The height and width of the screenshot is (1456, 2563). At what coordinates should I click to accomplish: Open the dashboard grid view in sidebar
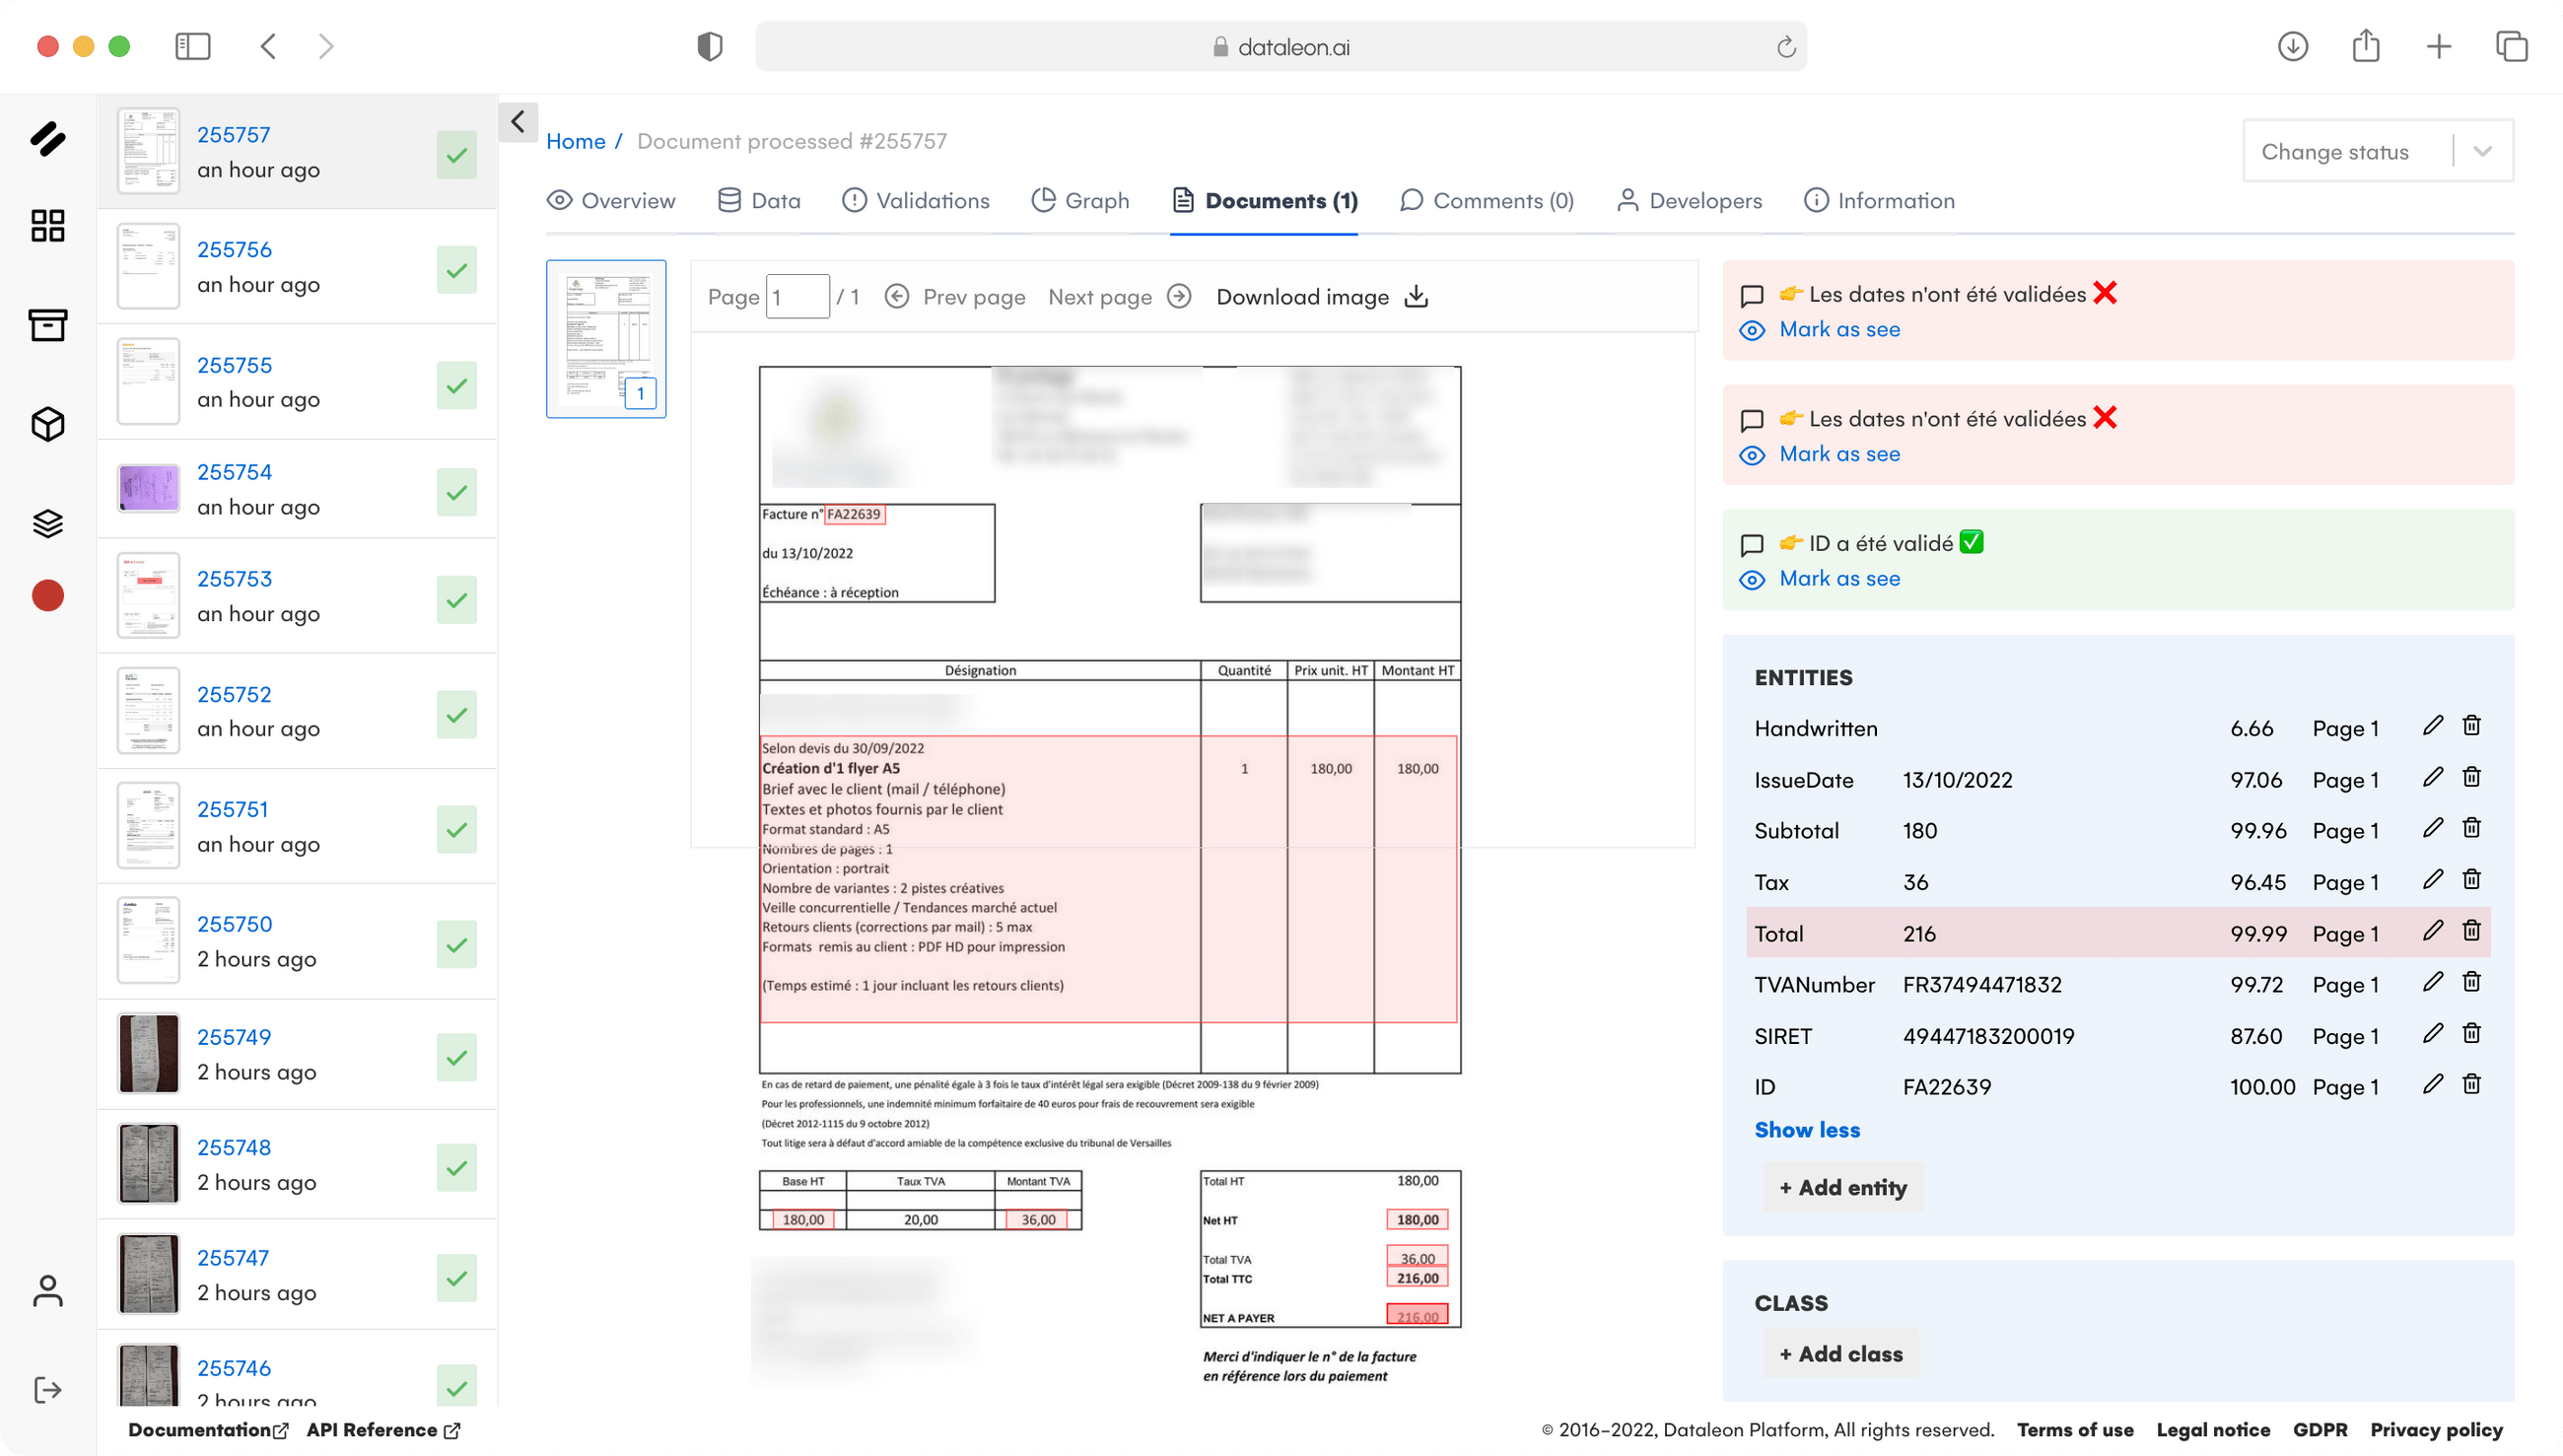click(x=47, y=226)
